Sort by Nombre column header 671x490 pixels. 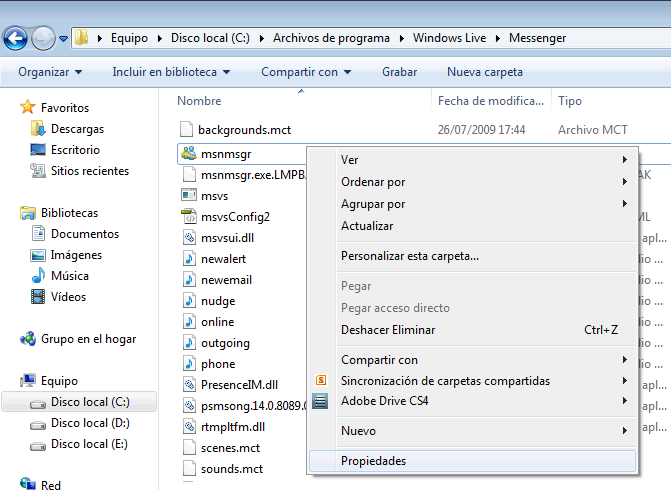(x=199, y=101)
